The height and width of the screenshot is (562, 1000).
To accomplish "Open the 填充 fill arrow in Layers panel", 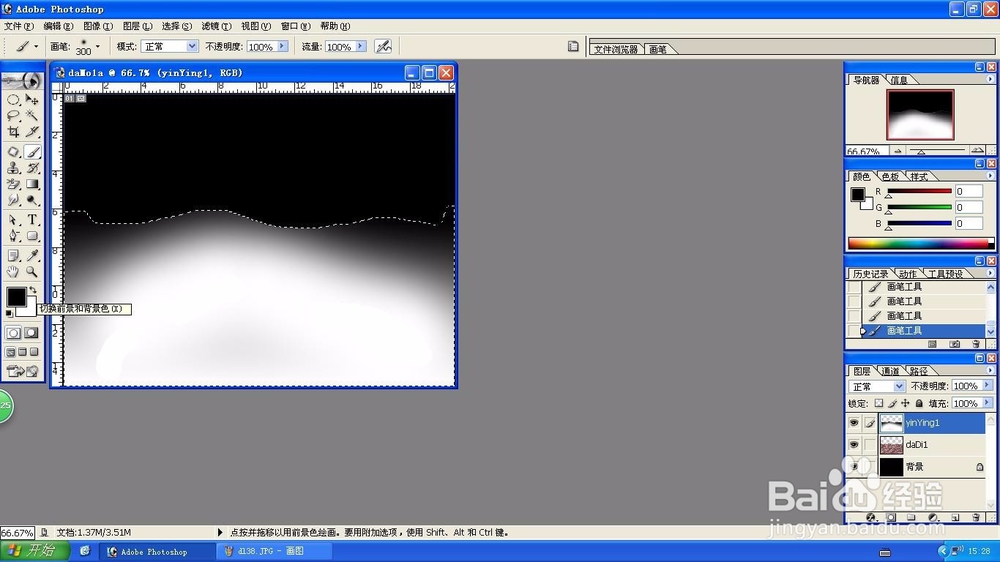I will point(987,403).
